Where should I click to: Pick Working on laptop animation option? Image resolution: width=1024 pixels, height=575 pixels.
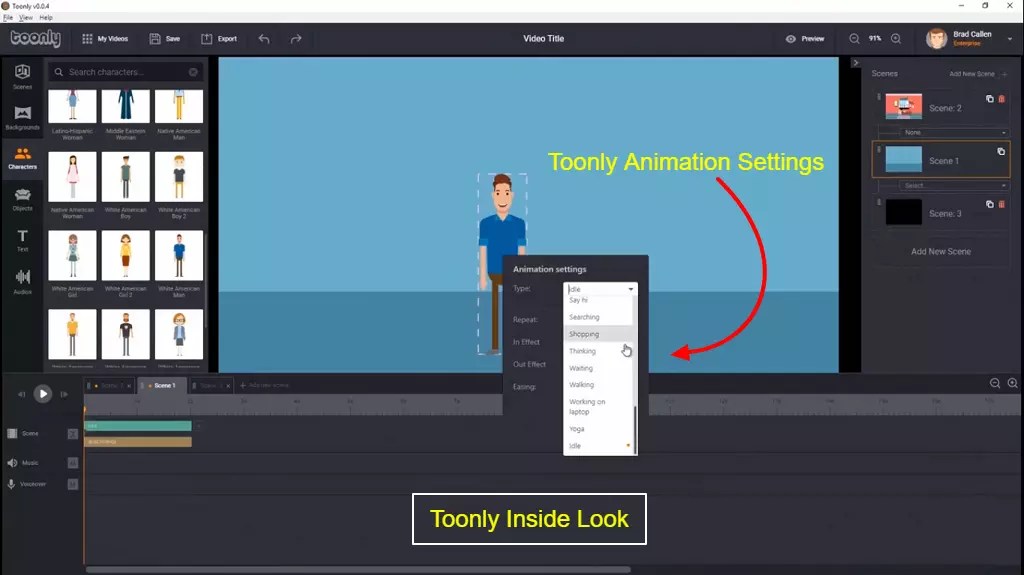598,406
